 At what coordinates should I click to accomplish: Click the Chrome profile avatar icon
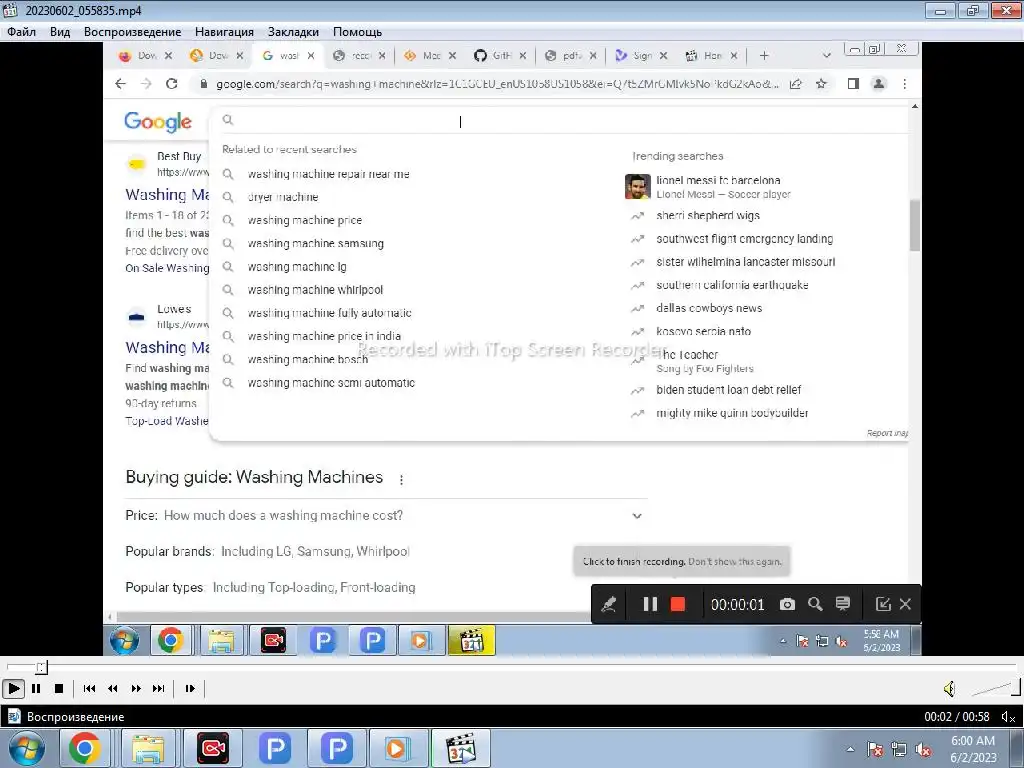point(879,84)
